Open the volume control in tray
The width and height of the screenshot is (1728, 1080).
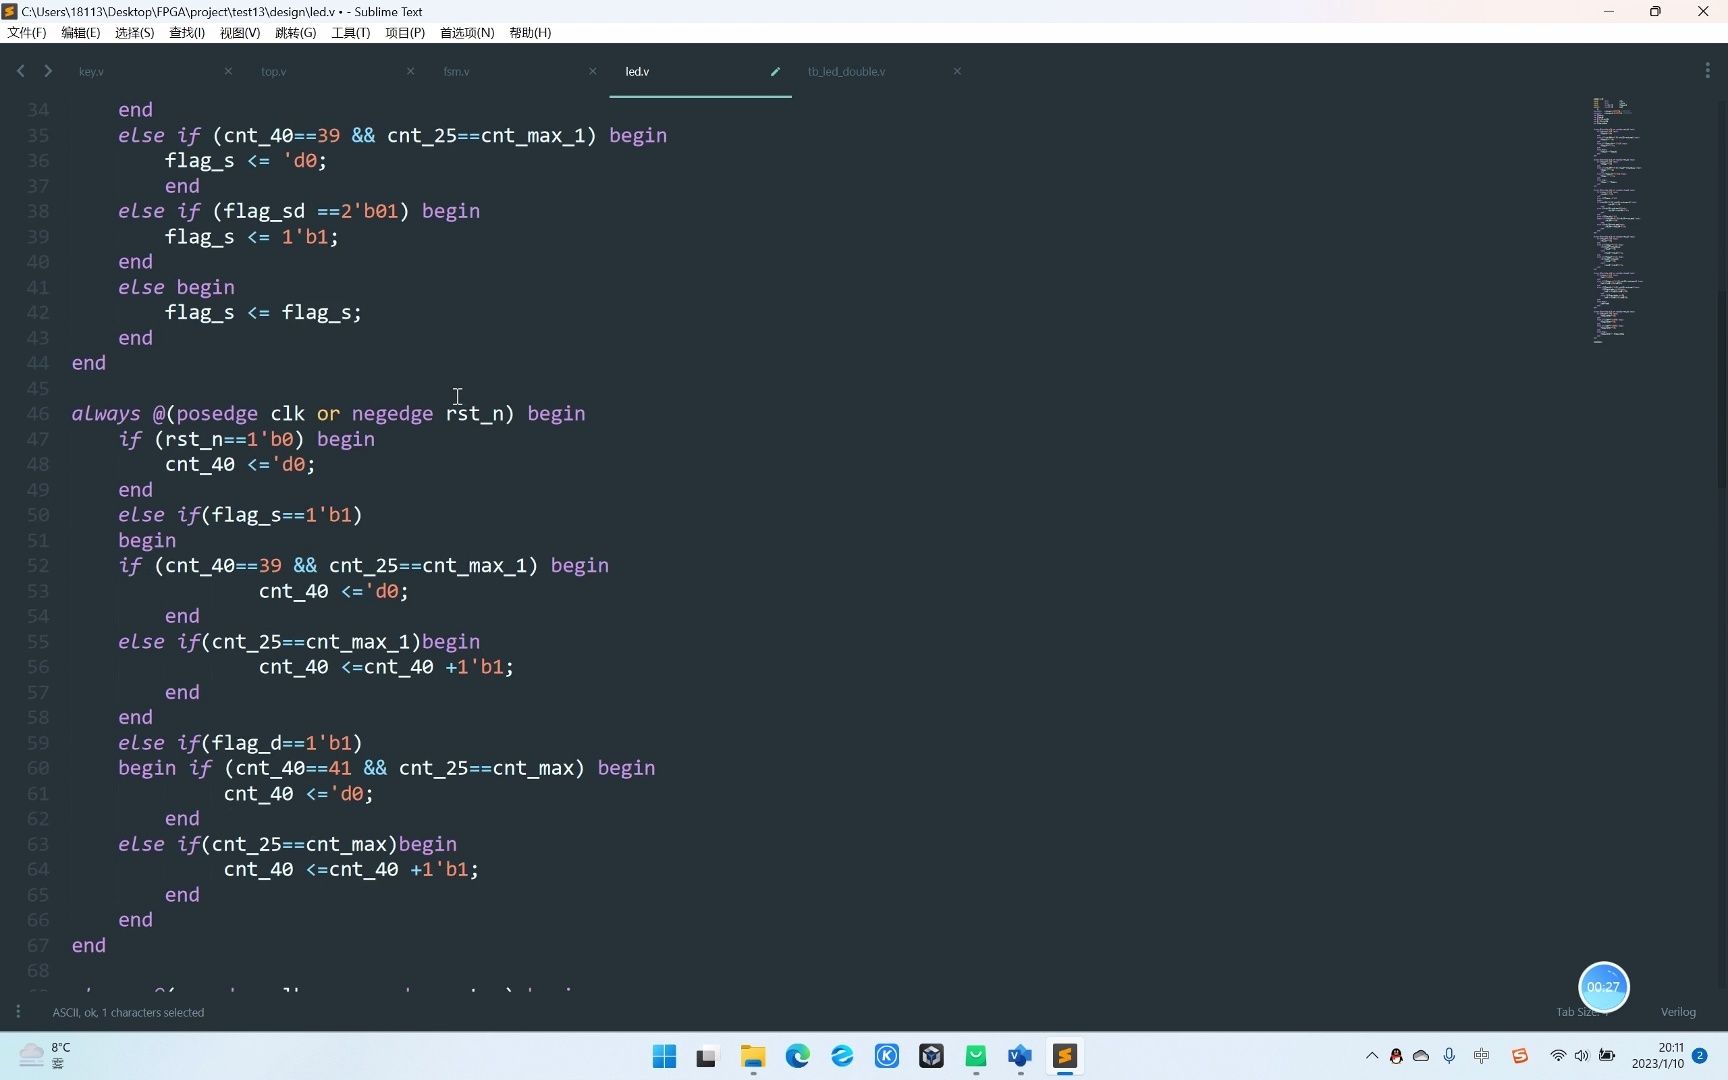tap(1582, 1056)
